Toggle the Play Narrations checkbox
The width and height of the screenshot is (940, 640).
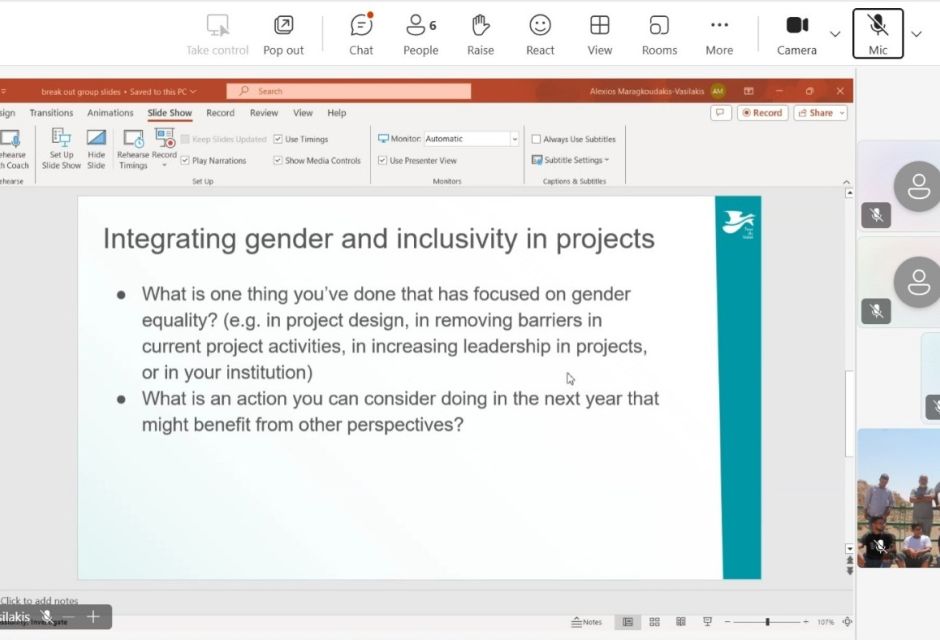[x=185, y=160]
